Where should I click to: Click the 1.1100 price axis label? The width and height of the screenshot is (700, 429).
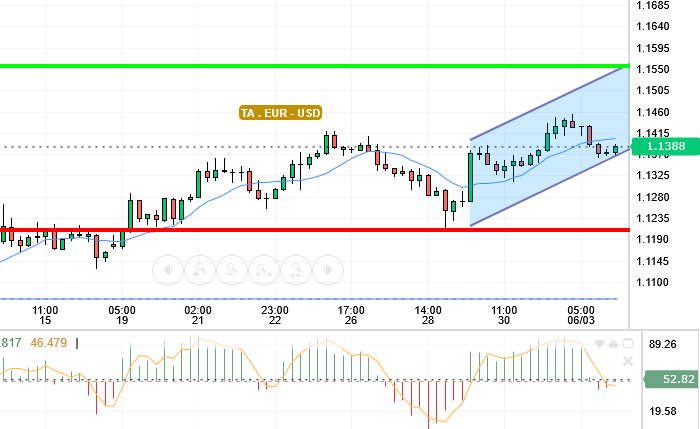click(653, 282)
